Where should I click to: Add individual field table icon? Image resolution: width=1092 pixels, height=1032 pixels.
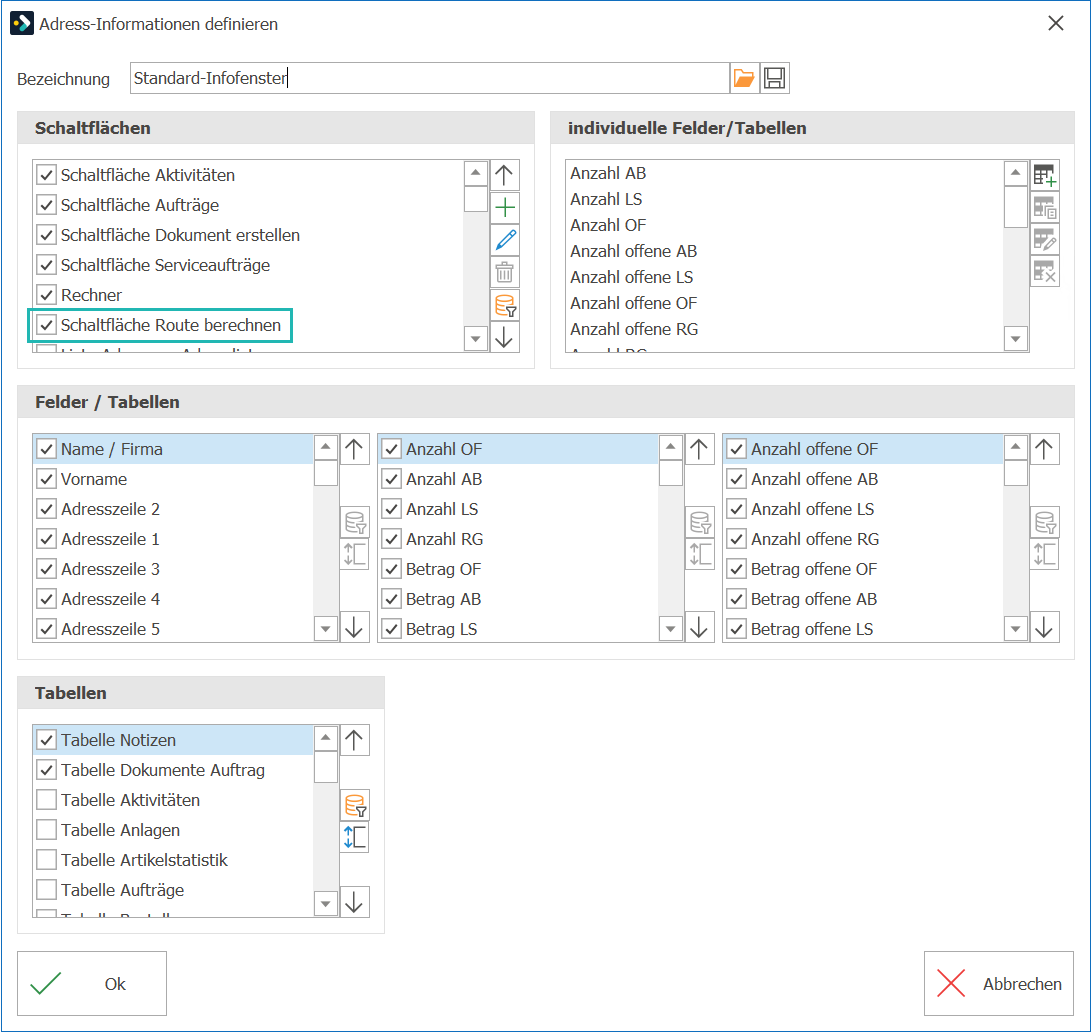tap(1045, 175)
